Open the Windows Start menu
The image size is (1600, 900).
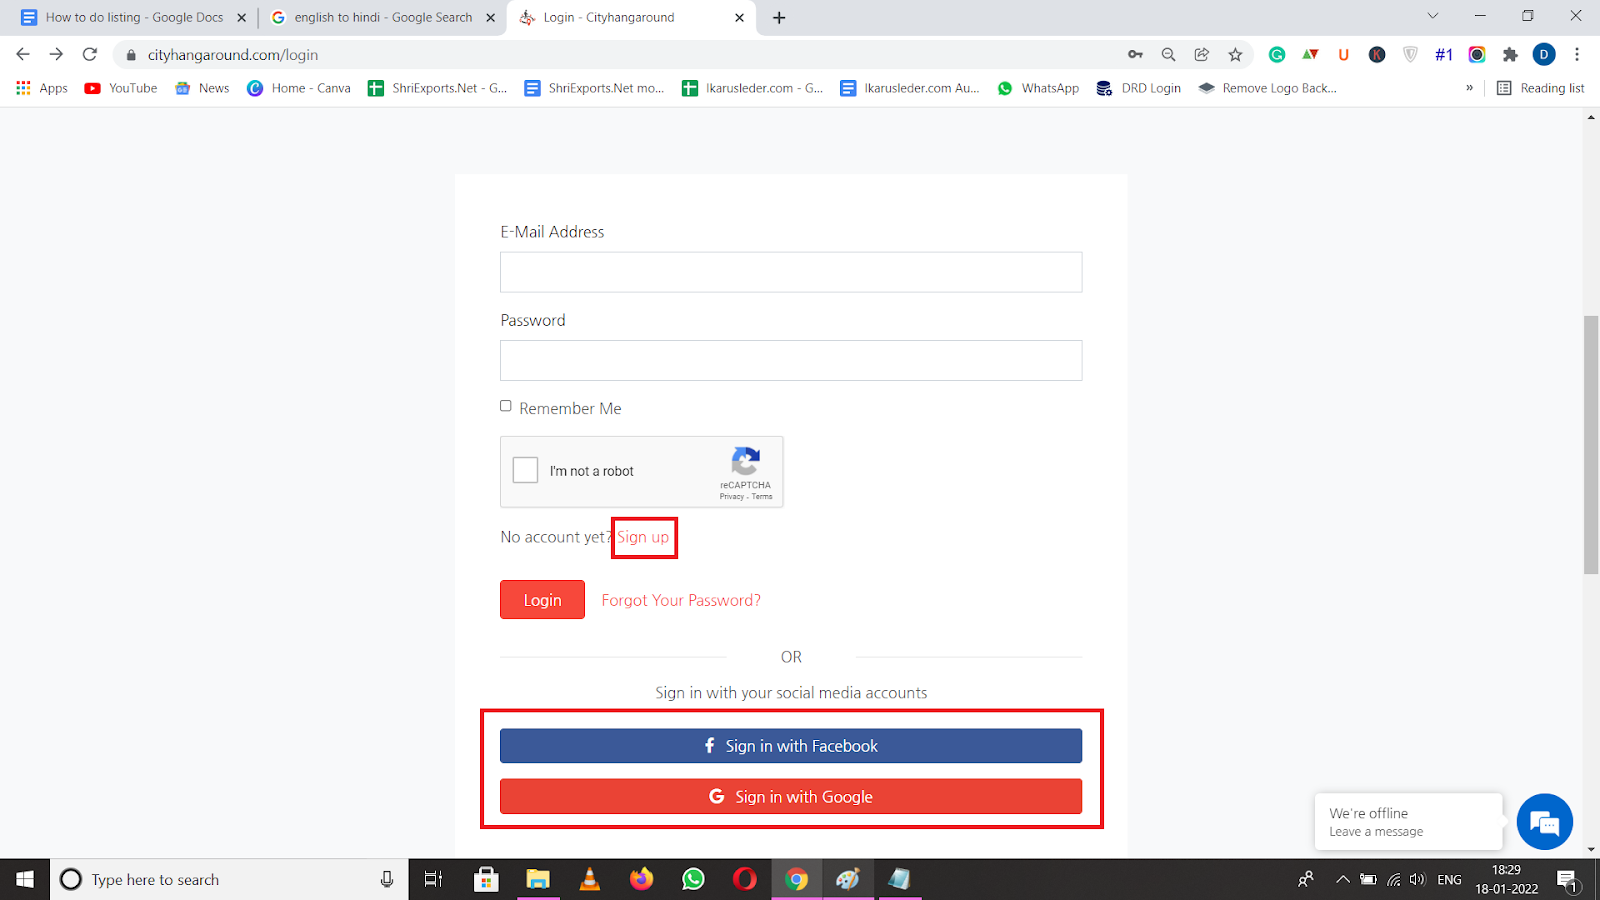tap(25, 879)
